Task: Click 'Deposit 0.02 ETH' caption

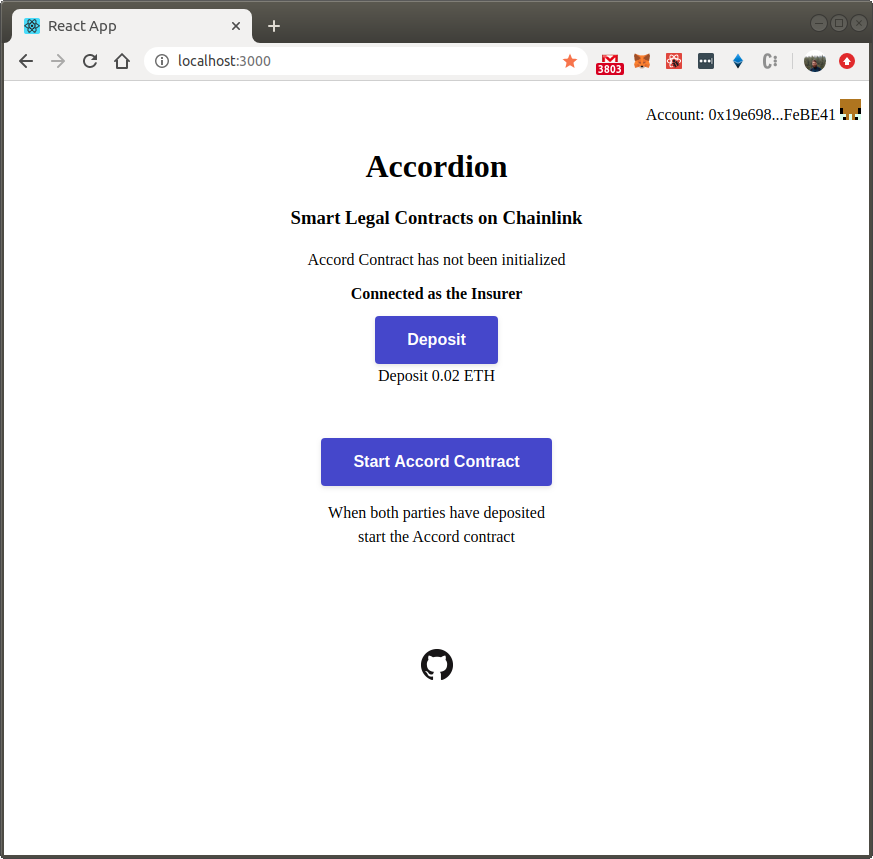Action: [436, 376]
